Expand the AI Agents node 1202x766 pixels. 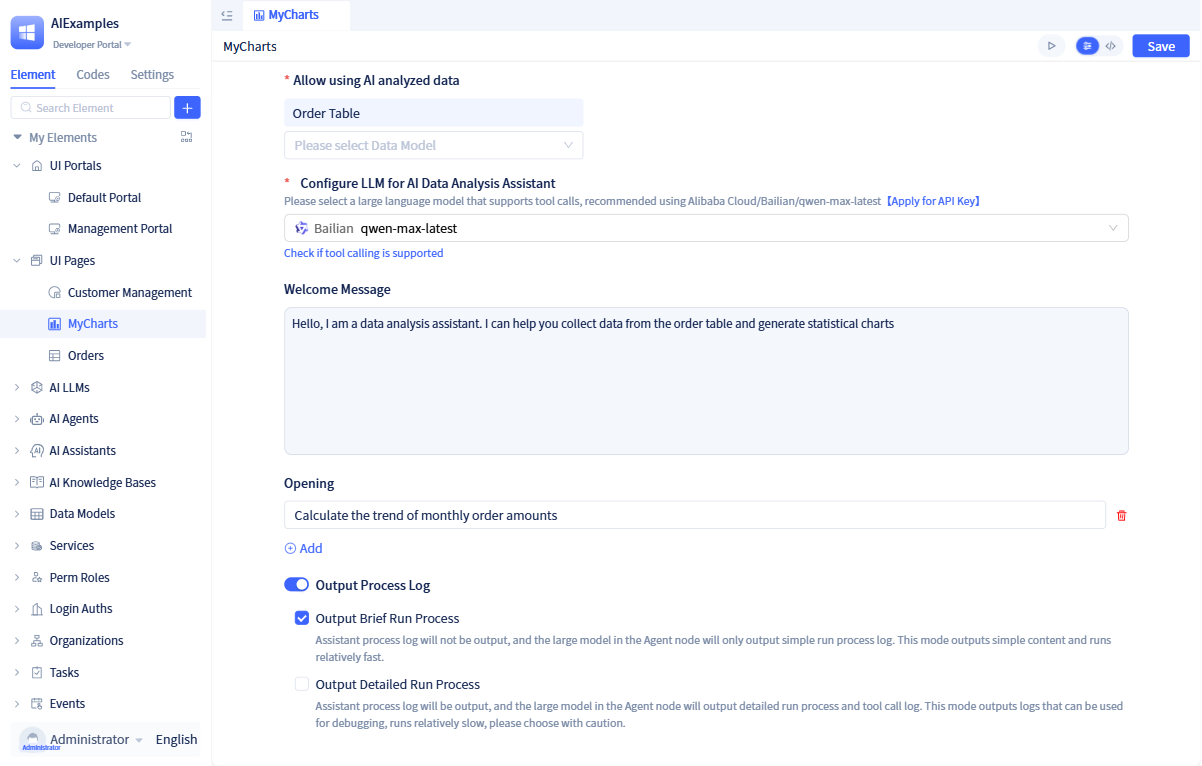[17, 419]
